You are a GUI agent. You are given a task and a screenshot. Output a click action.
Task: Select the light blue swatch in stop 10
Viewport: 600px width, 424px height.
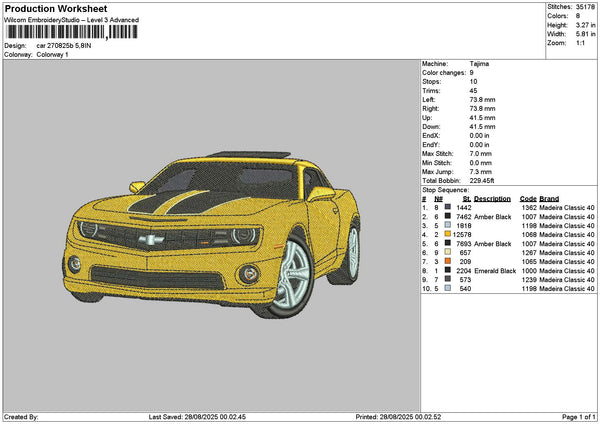coord(447,288)
